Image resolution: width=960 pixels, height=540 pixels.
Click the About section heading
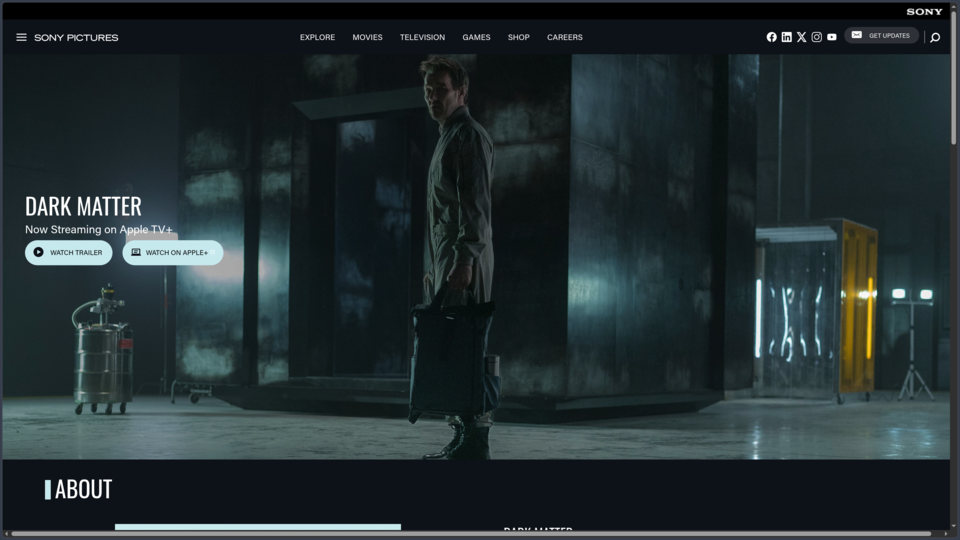pos(83,489)
